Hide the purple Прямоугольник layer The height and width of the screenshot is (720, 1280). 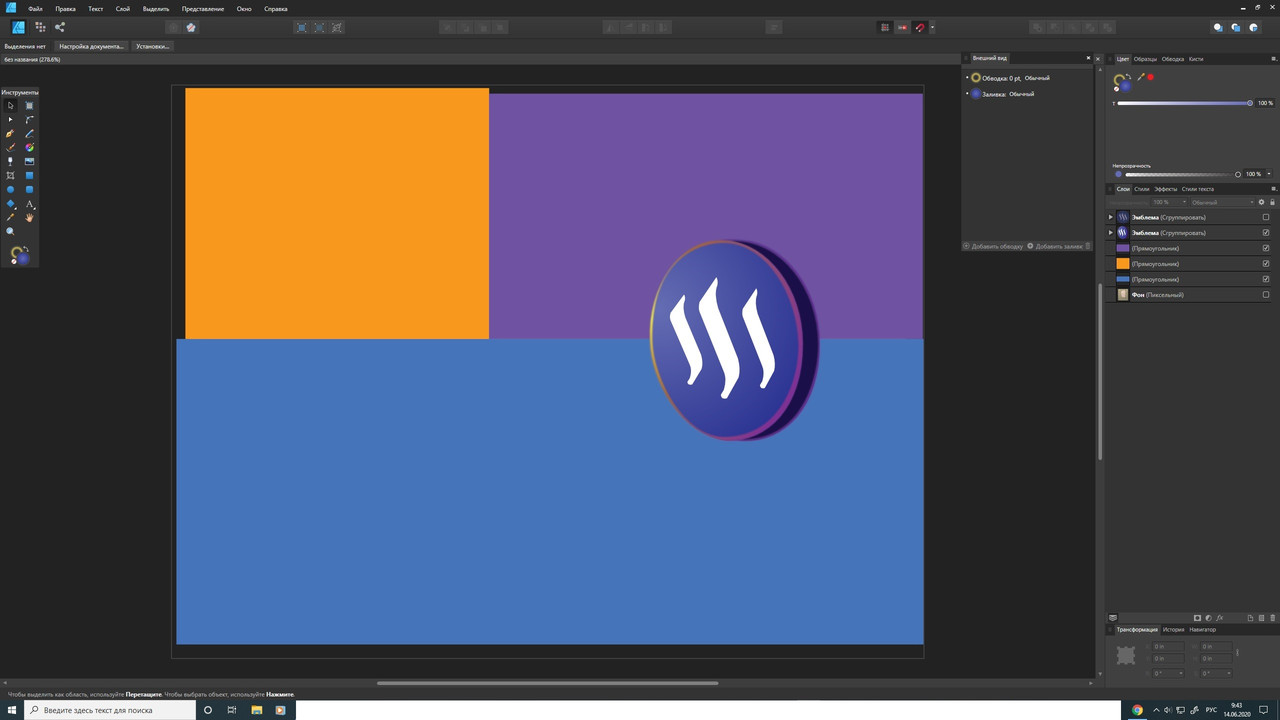[1266, 248]
